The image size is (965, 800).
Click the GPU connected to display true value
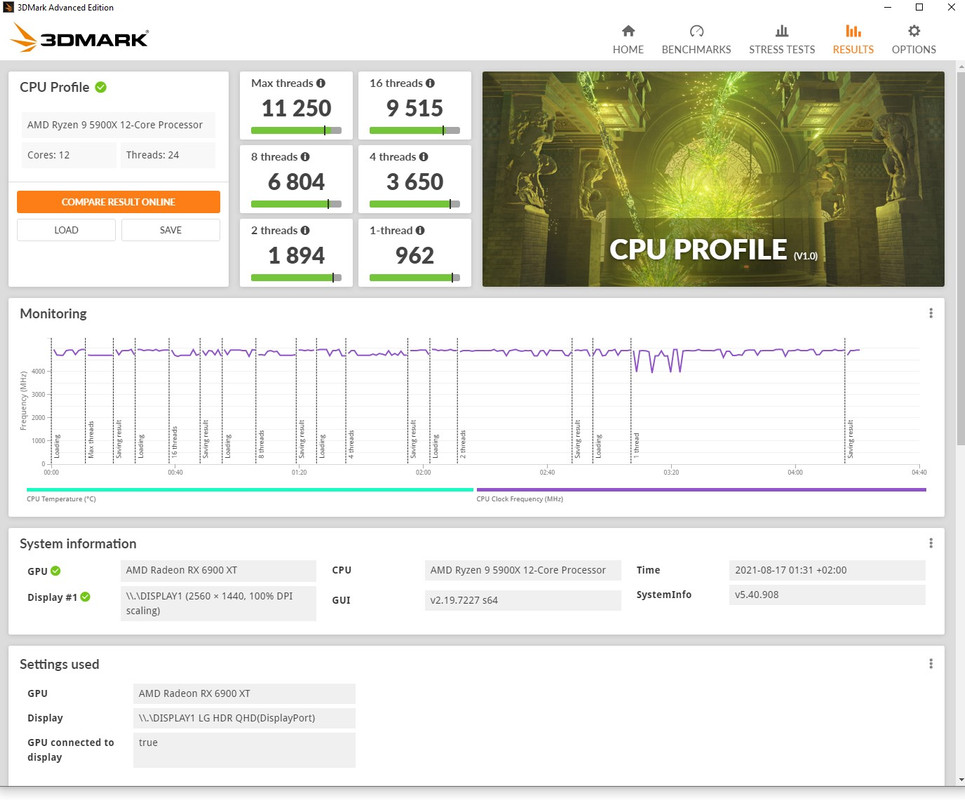point(244,750)
